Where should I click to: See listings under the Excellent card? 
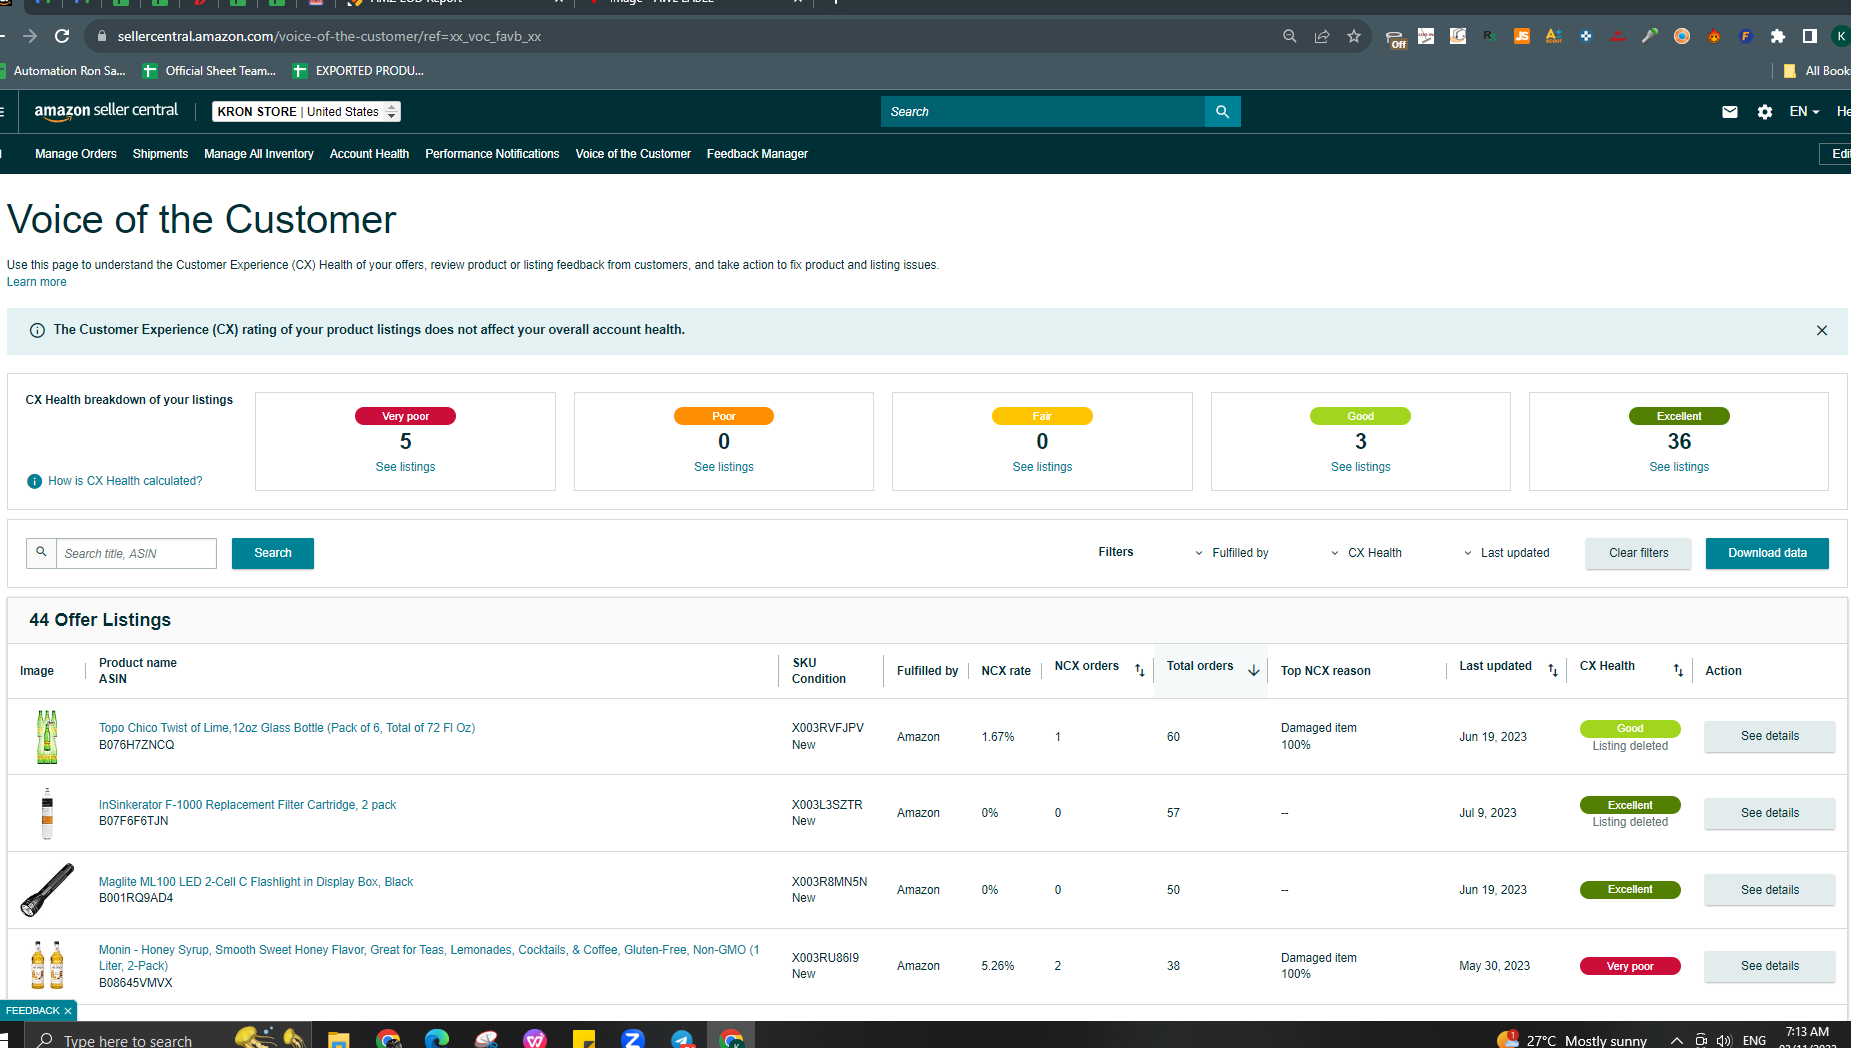pos(1679,467)
